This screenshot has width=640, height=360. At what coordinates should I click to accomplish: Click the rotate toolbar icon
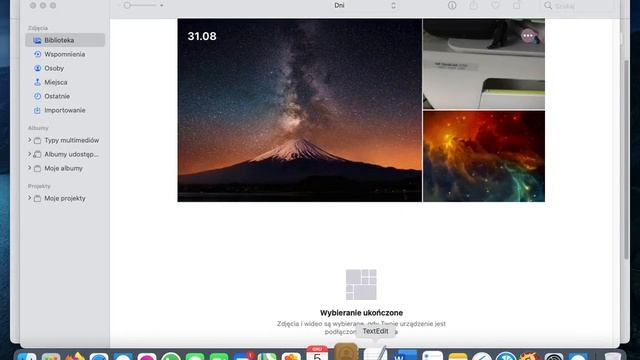[x=517, y=5]
